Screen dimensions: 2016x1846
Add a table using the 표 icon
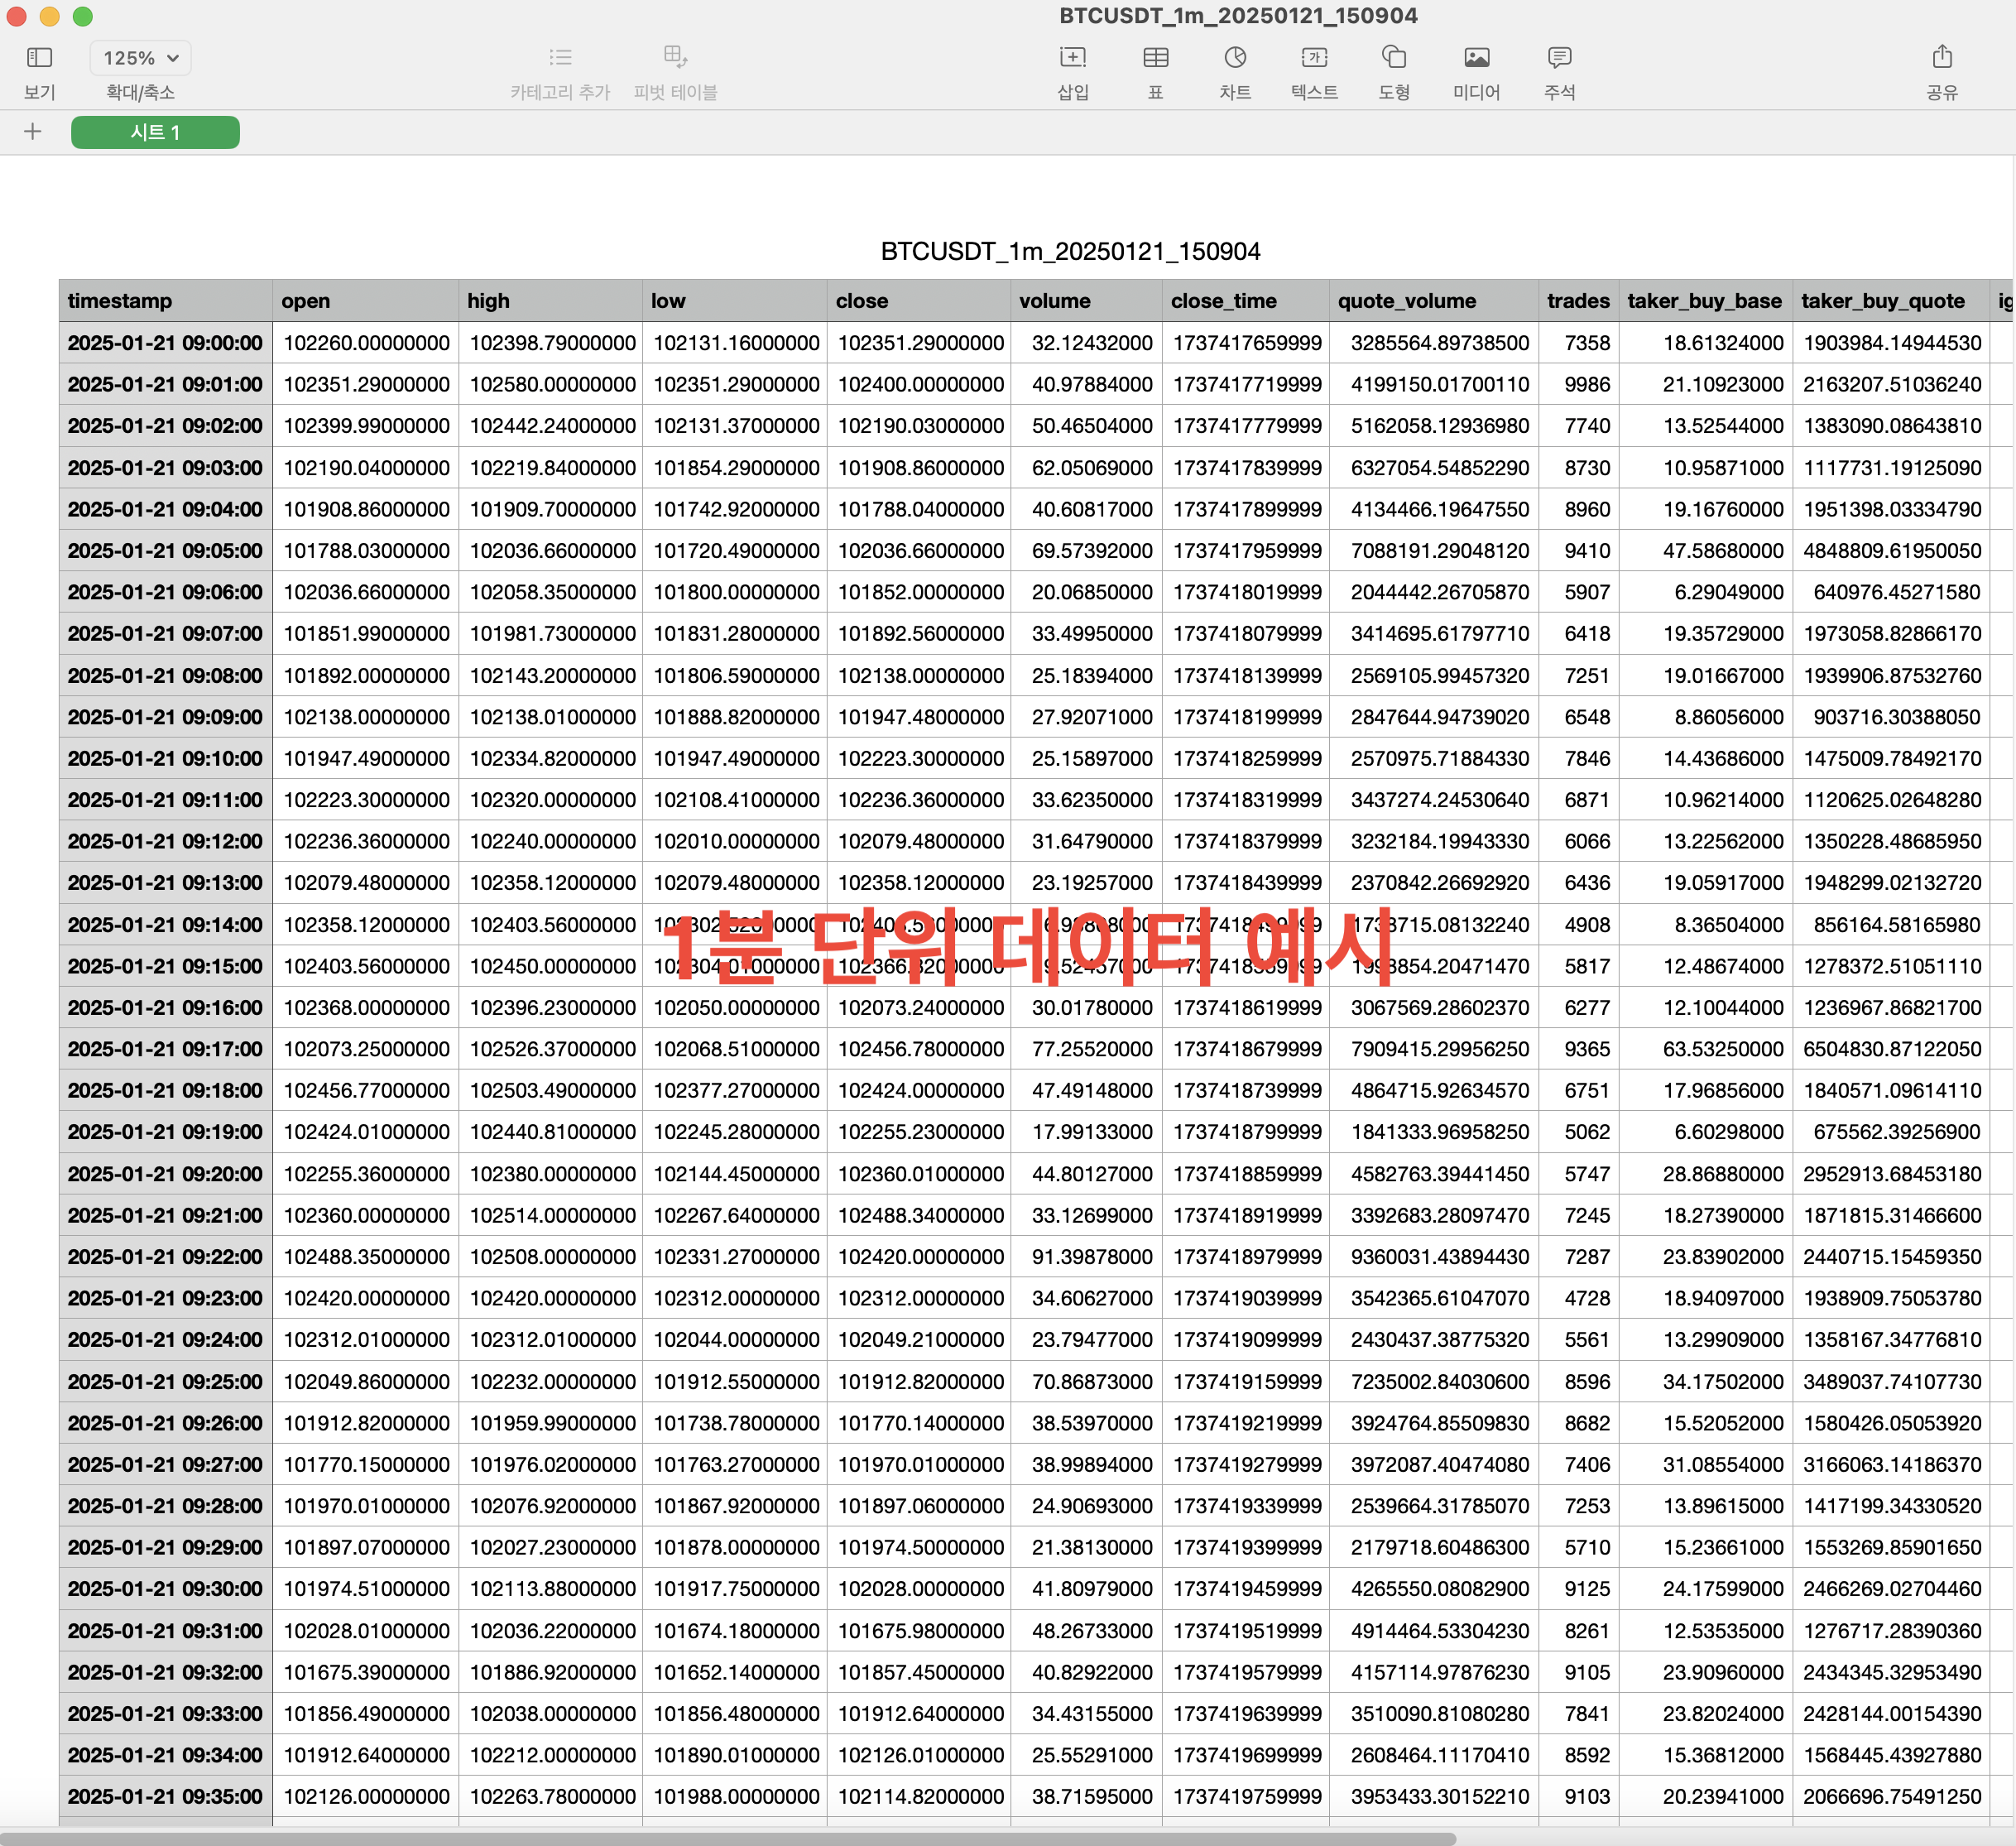point(1155,58)
